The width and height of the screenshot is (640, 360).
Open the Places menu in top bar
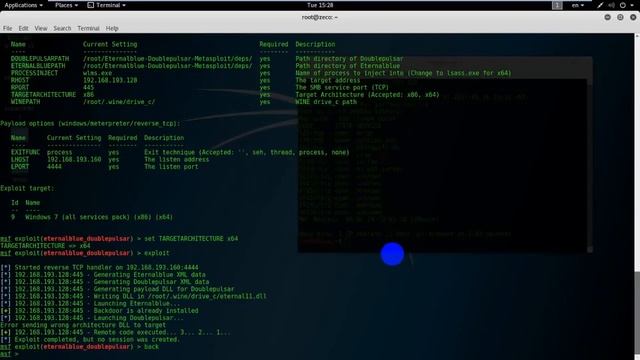pos(66,5)
